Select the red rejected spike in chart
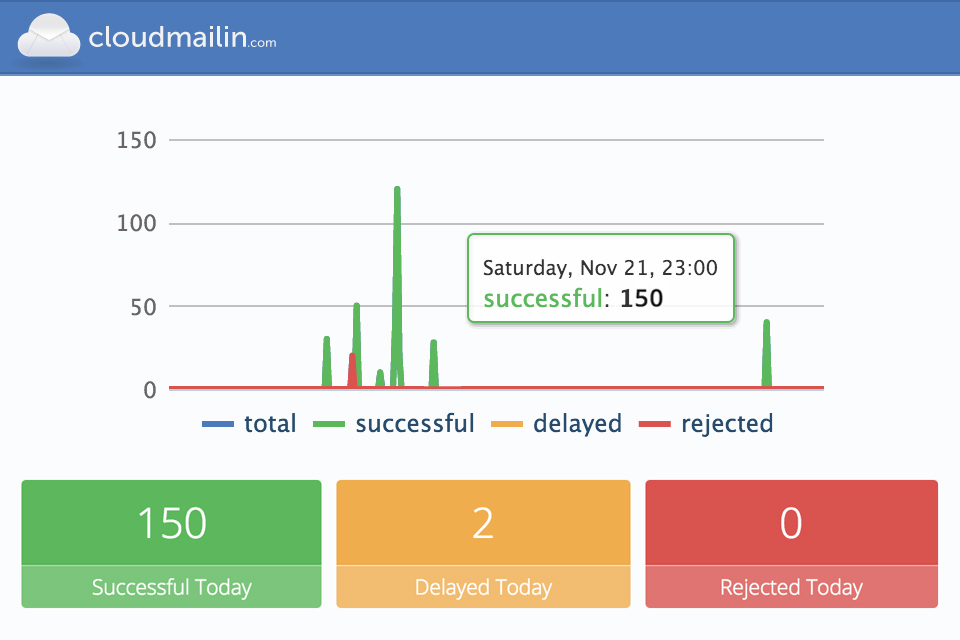Image resolution: width=960 pixels, height=640 pixels. click(x=352, y=358)
